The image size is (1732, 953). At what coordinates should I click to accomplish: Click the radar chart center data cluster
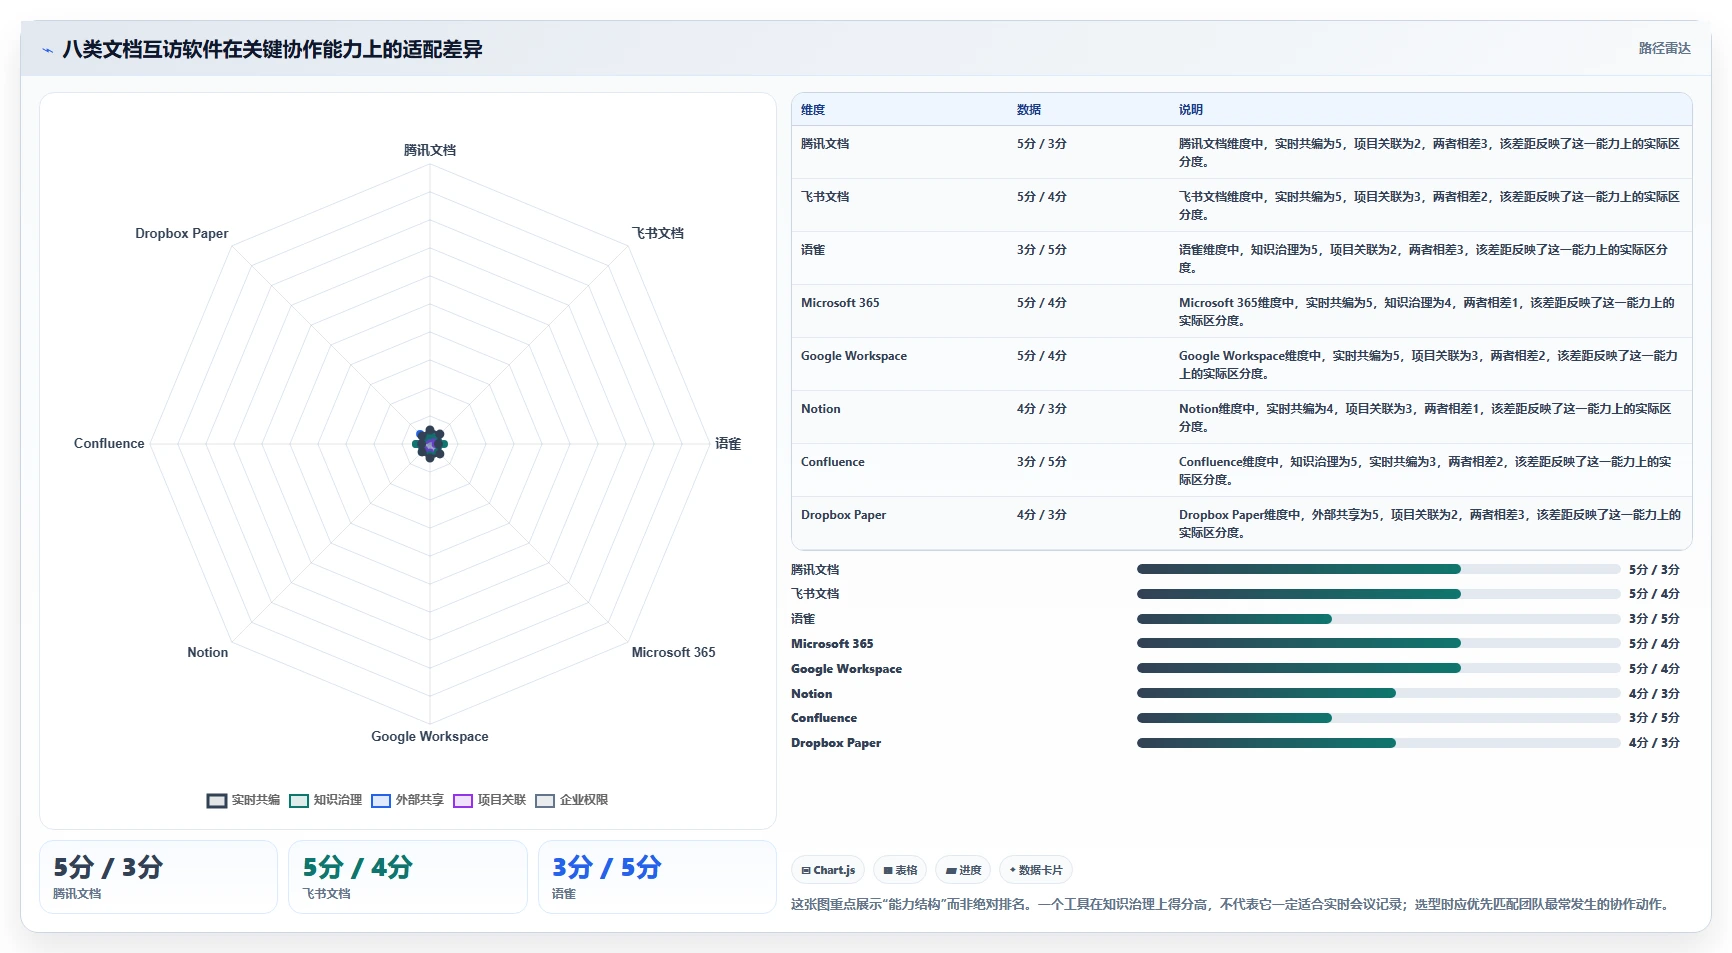coord(430,443)
